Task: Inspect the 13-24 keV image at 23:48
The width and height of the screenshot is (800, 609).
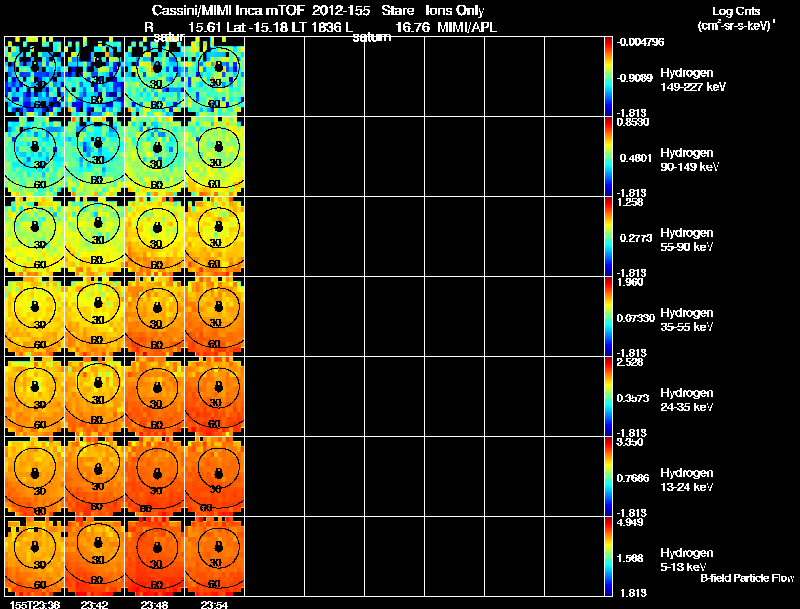Action: (155, 476)
